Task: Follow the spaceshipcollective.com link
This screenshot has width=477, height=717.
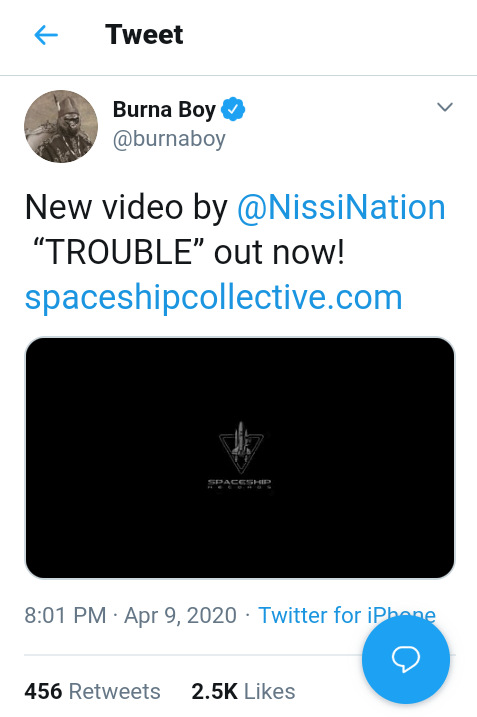Action: [x=214, y=297]
